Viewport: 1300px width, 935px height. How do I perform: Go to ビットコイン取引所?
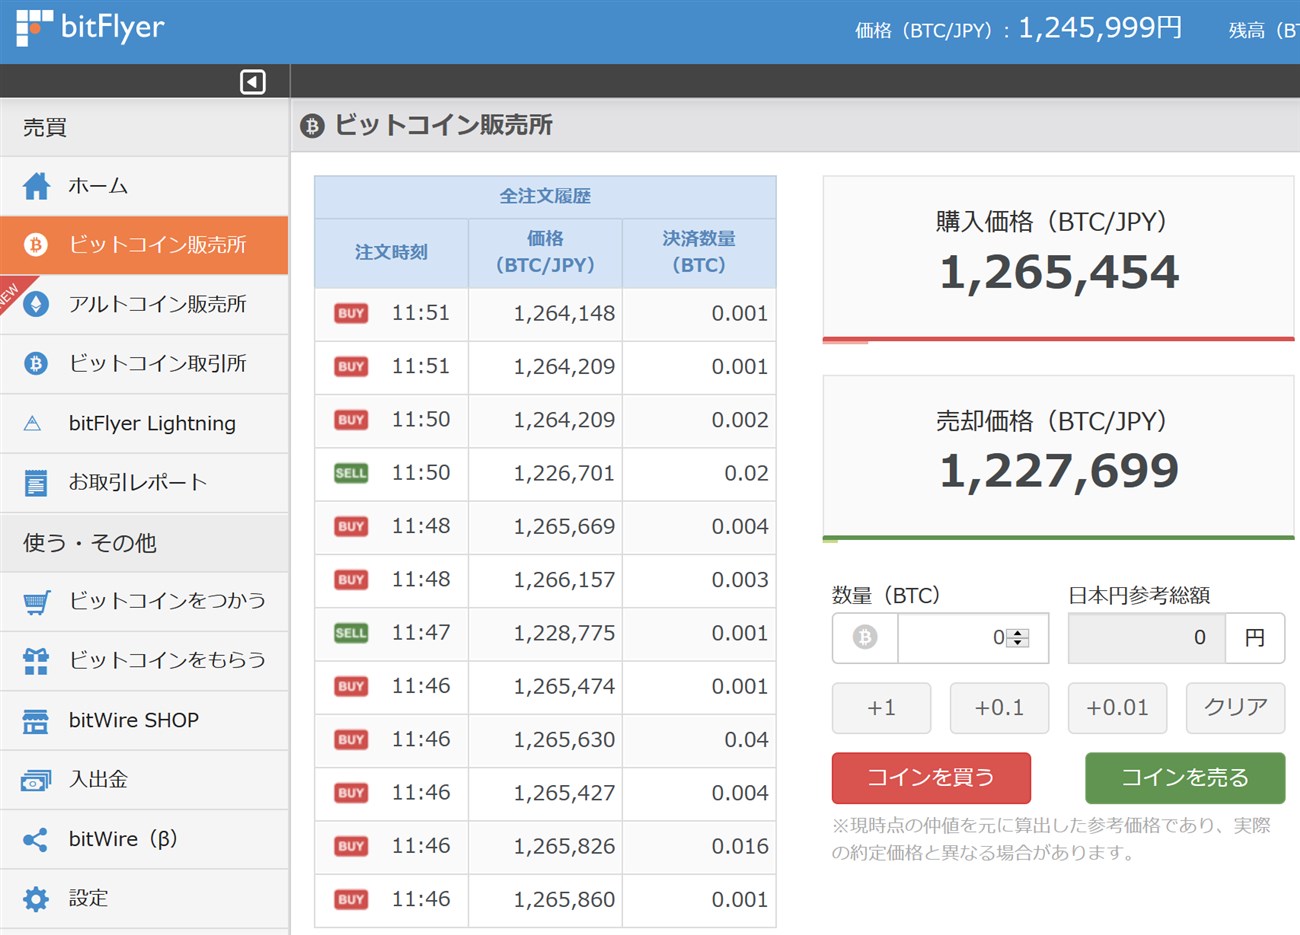click(144, 364)
